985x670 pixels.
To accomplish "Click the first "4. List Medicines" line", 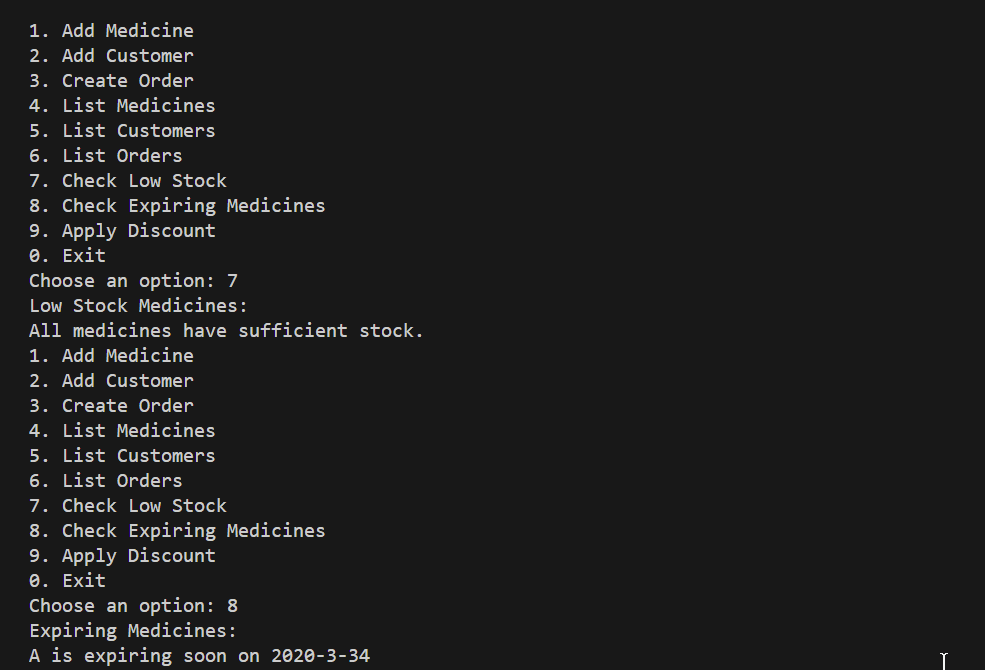I will [x=122, y=106].
